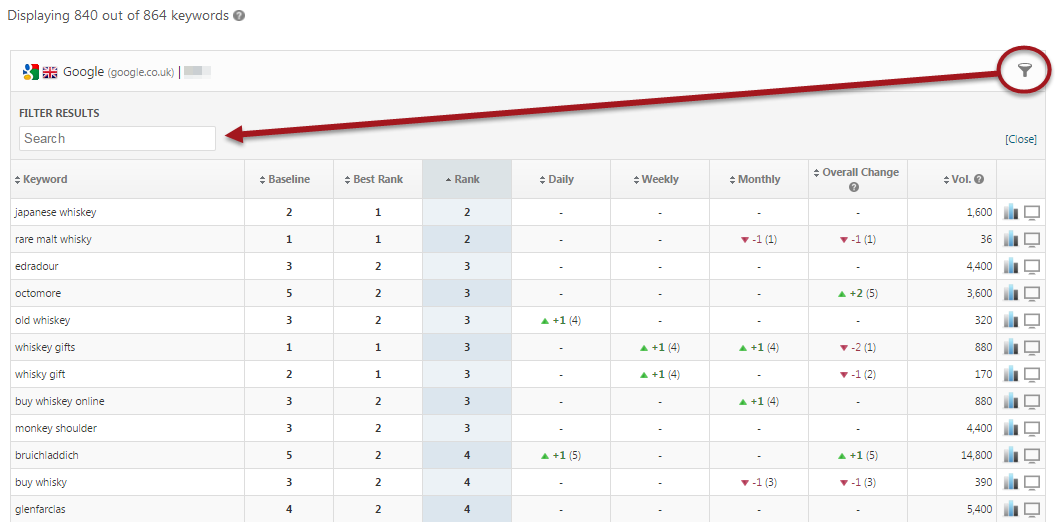Click keyword 'japanese whiskey'
The width and height of the screenshot is (1057, 522).
coord(55,212)
